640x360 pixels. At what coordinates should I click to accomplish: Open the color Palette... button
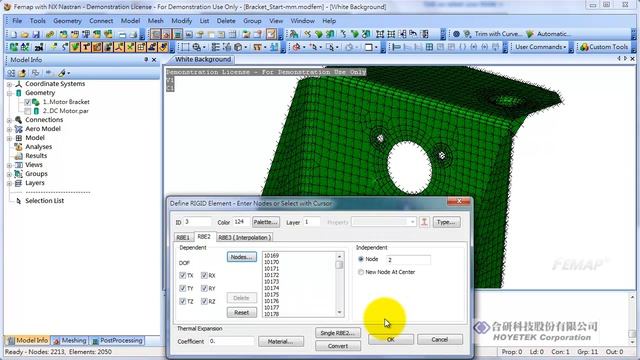click(266, 222)
